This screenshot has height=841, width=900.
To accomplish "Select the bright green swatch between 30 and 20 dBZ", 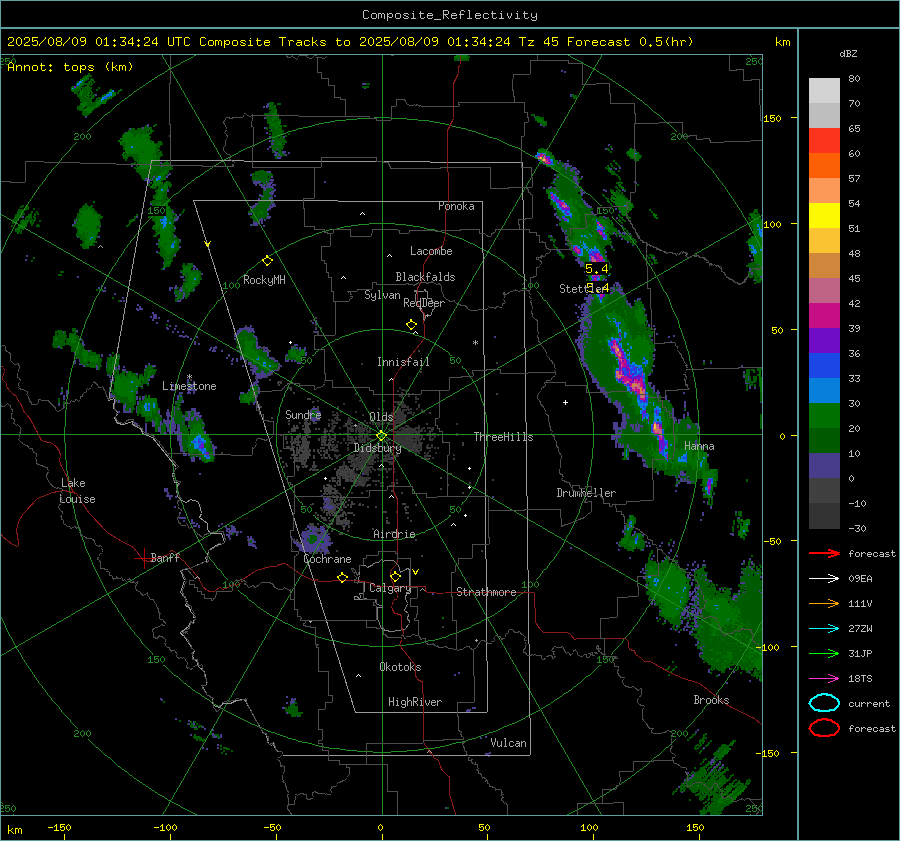I will pyautogui.click(x=824, y=416).
